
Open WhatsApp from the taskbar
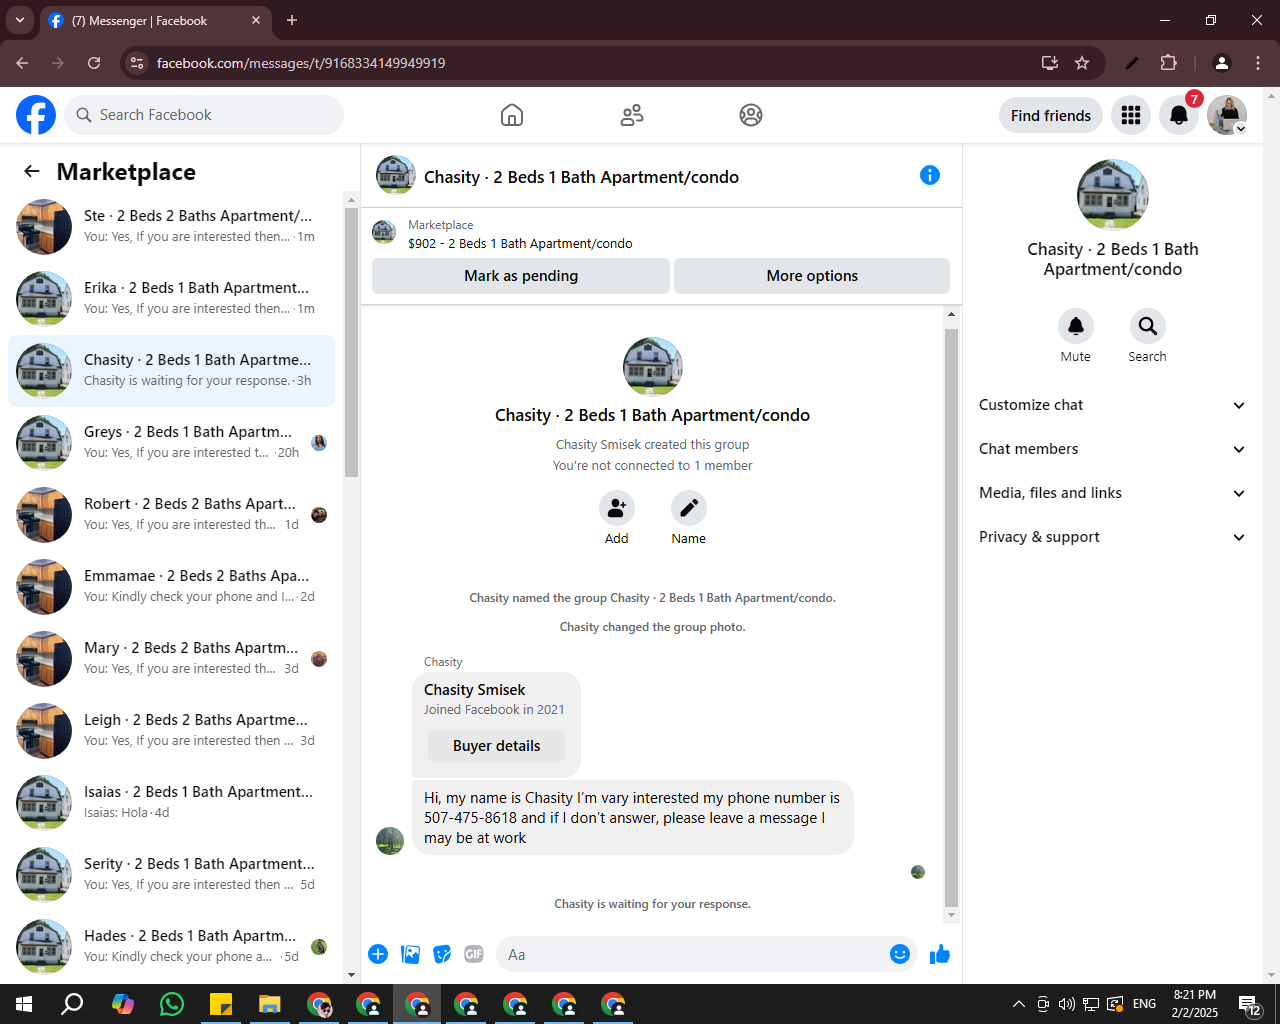172,1004
